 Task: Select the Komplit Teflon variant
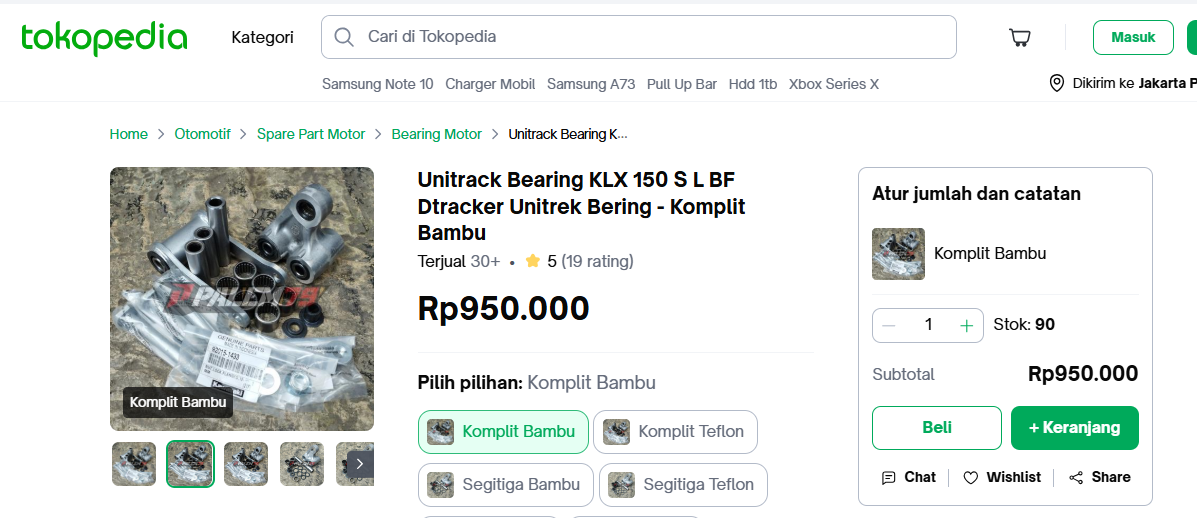(675, 432)
